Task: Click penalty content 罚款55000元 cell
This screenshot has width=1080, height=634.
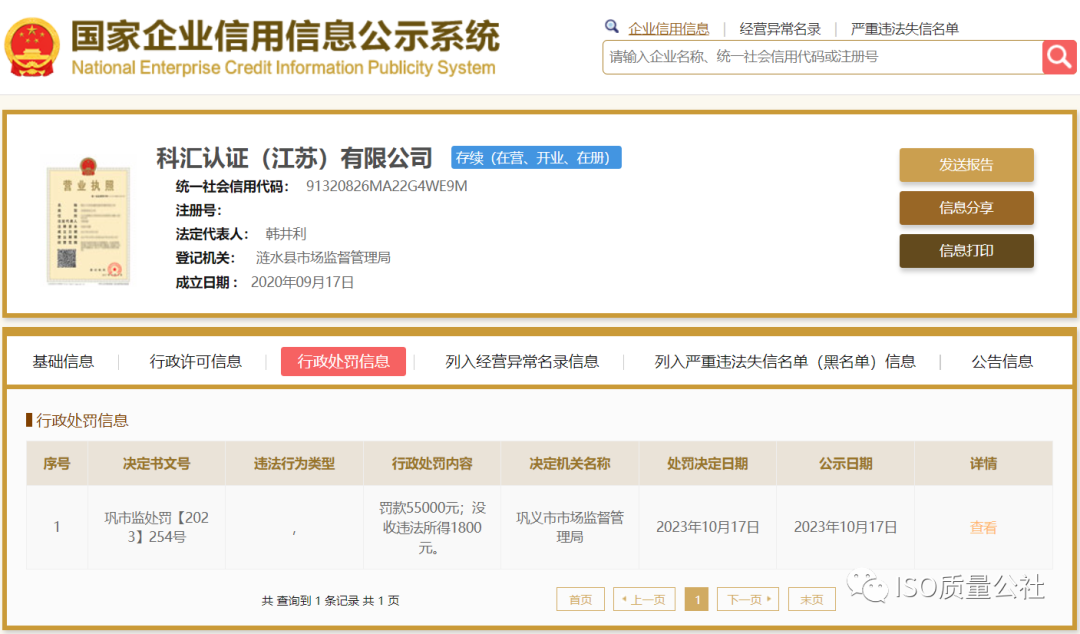Action: pos(432,528)
